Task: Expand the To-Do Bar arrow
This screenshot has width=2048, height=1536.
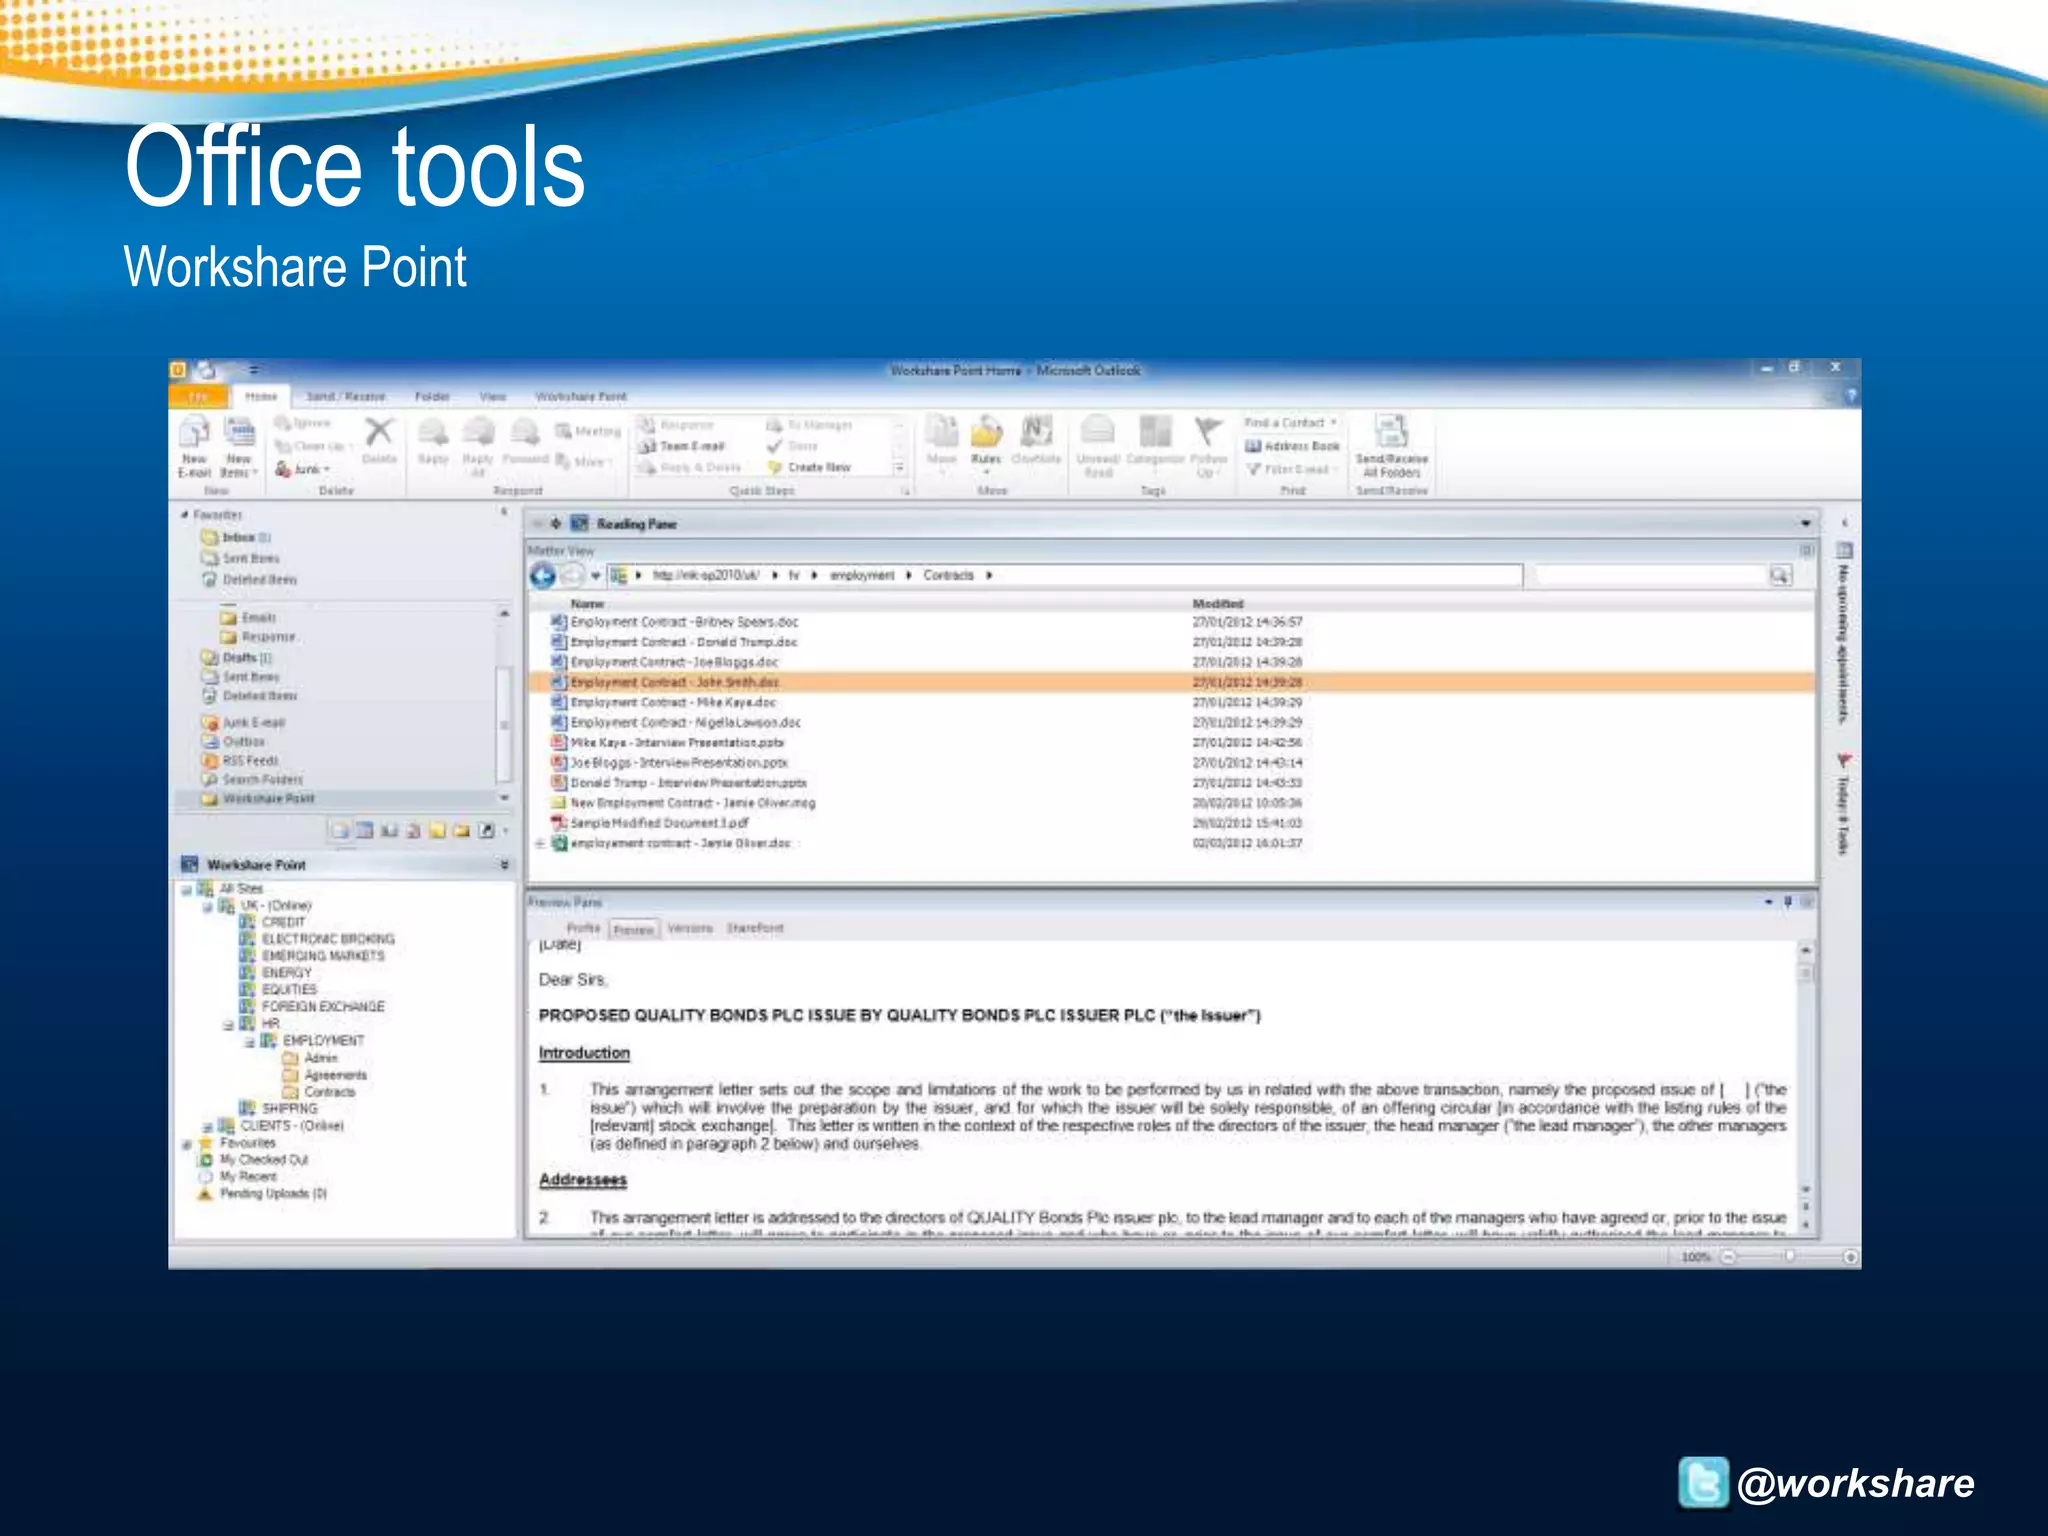Action: (1845, 523)
